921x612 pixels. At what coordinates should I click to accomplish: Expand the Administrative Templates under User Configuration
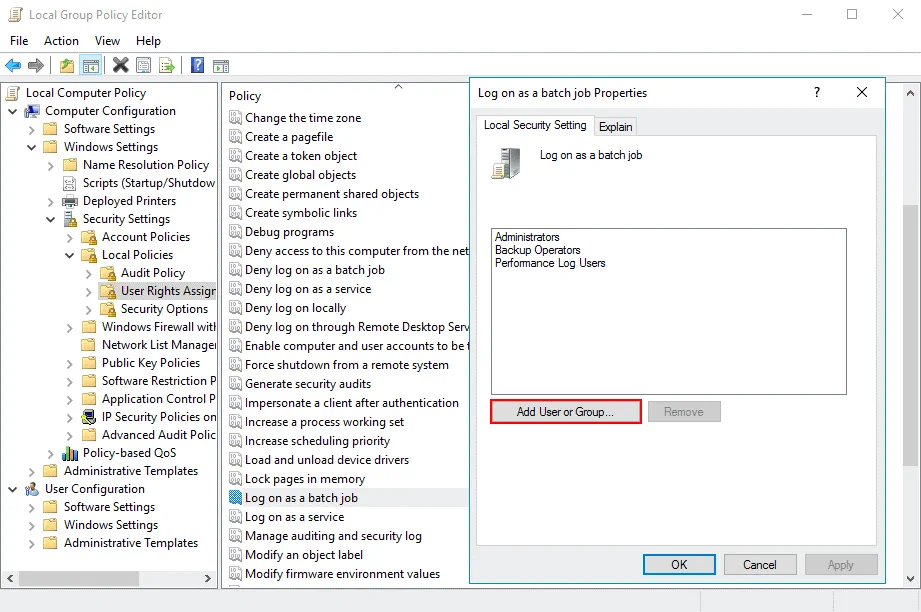click(x=31, y=543)
